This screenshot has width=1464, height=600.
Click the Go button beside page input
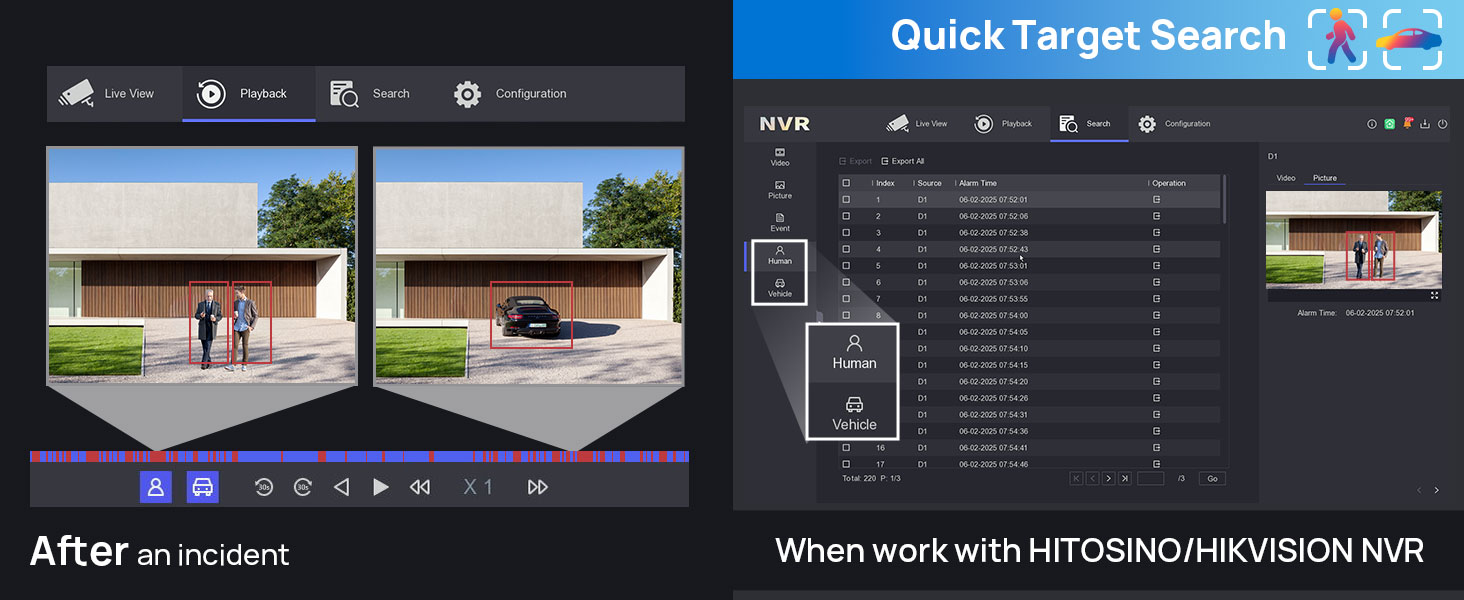(1212, 479)
